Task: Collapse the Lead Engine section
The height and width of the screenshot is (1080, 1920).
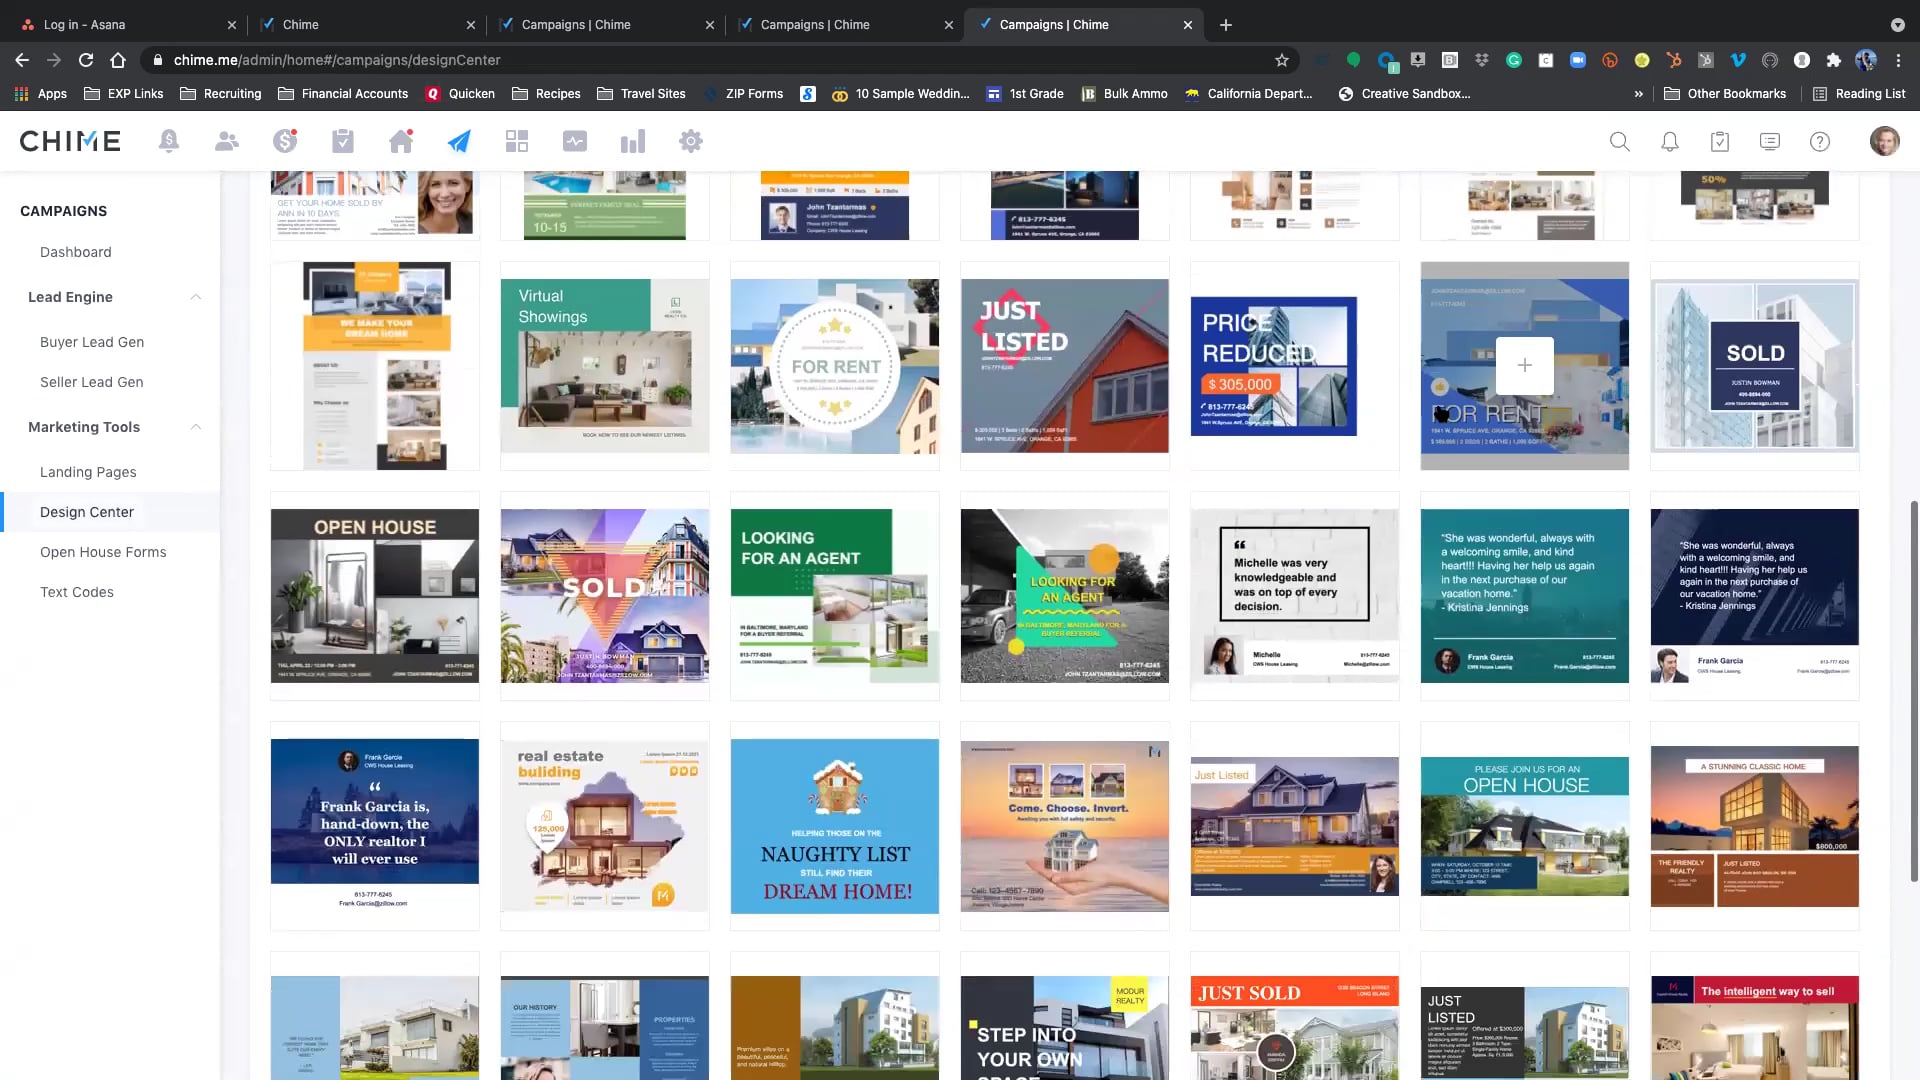Action: (x=195, y=296)
